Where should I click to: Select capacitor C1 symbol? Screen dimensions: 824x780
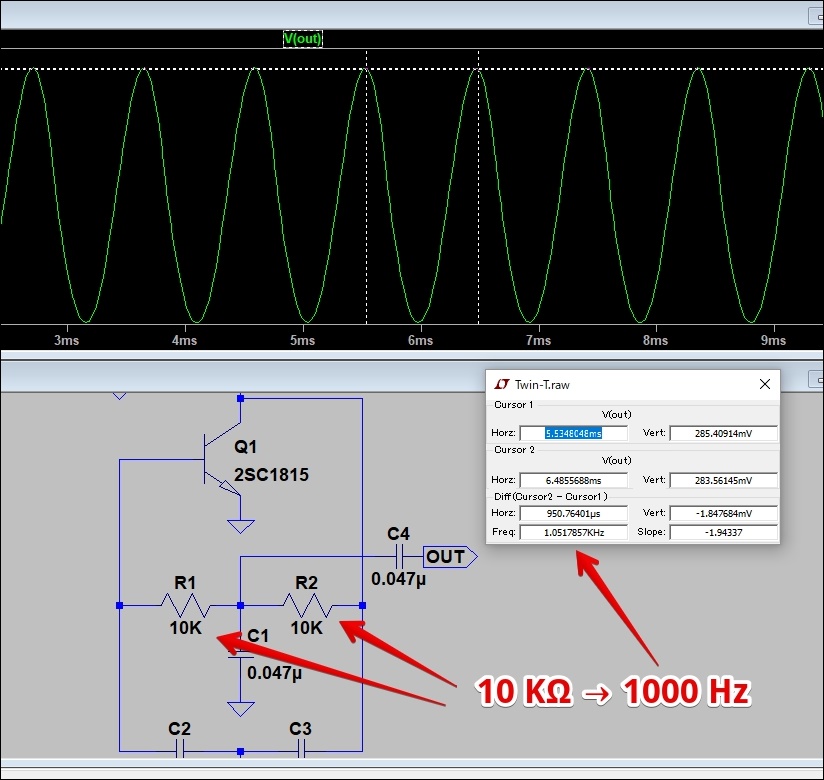[241, 655]
